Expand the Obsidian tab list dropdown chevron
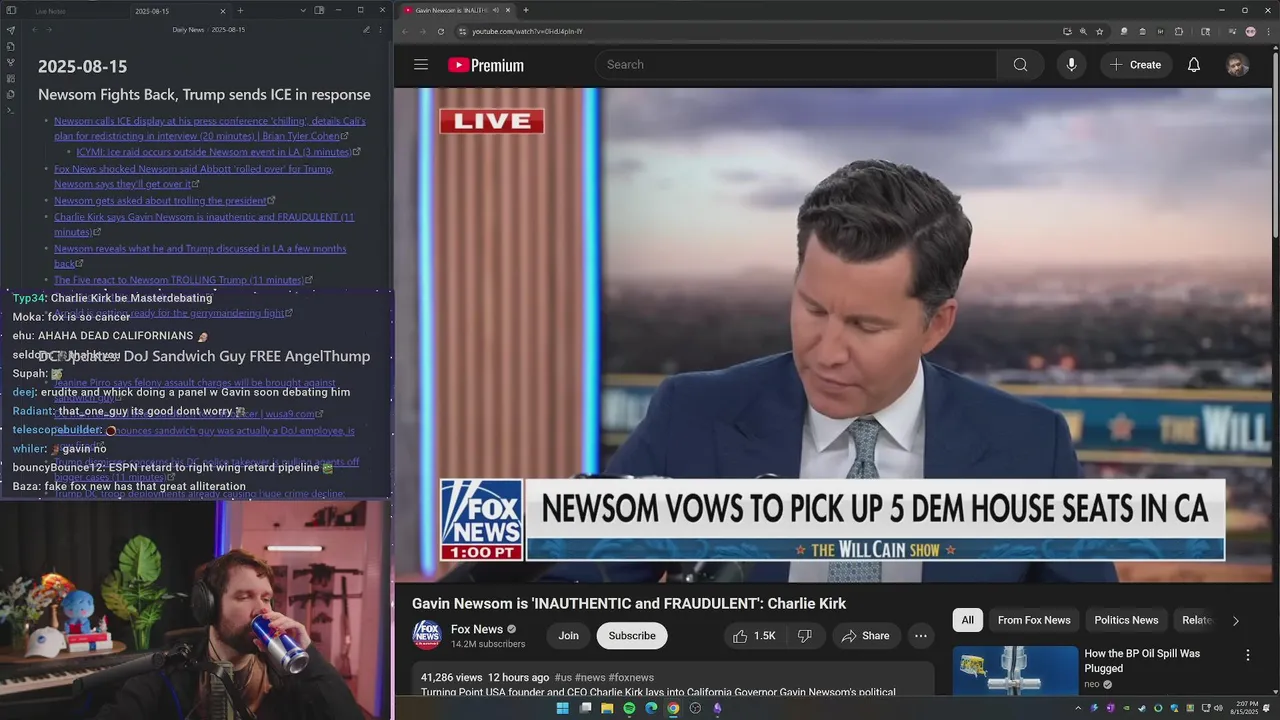Image resolution: width=1280 pixels, height=720 pixels. [303, 11]
